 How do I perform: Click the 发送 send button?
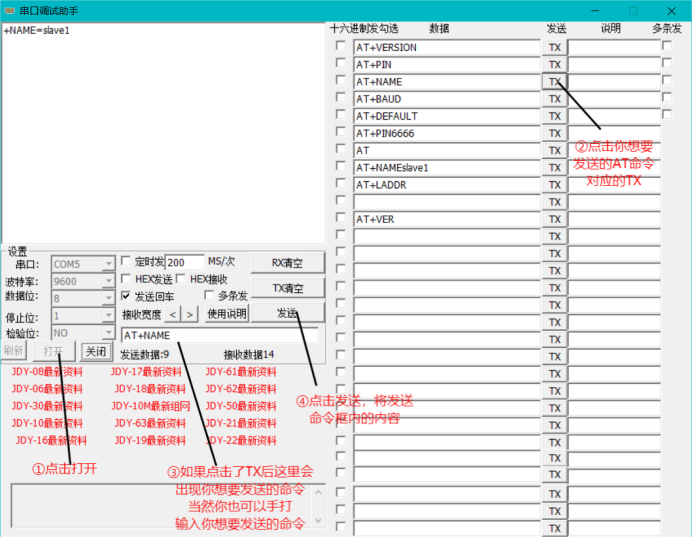click(287, 313)
